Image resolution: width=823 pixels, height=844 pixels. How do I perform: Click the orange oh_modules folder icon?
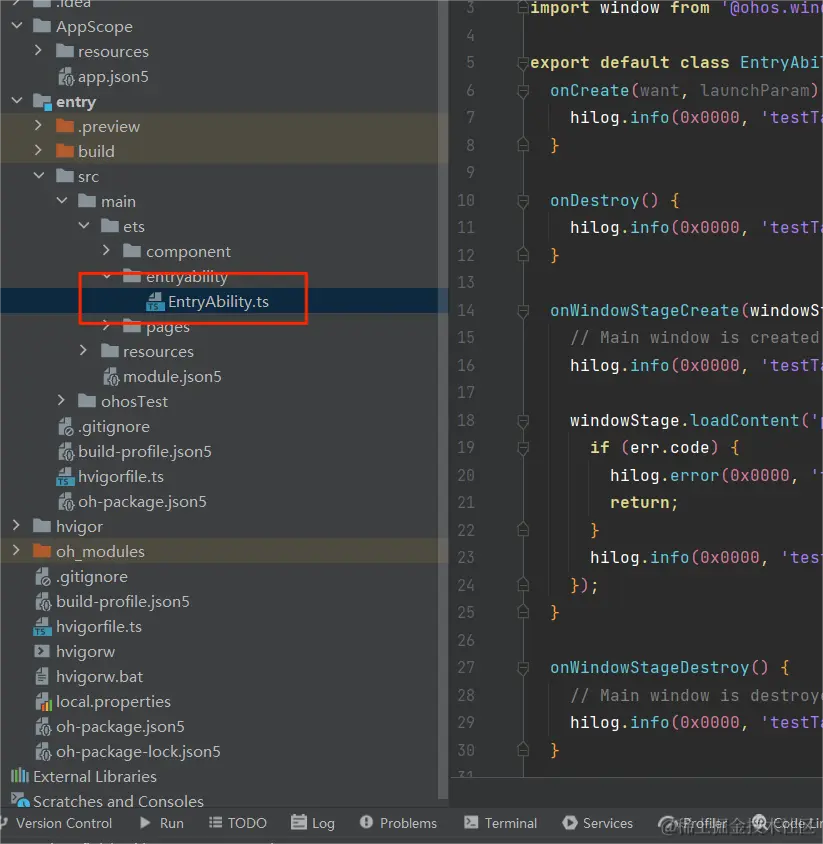click(42, 551)
